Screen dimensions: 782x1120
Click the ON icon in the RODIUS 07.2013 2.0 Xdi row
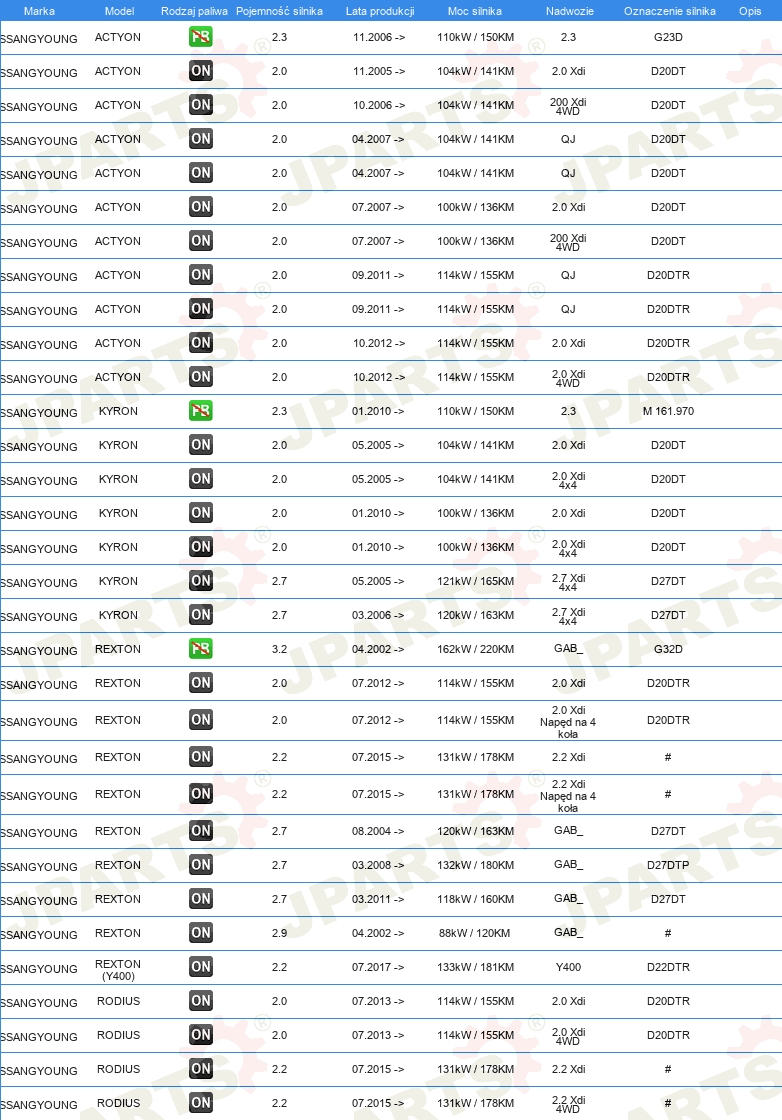tap(201, 1001)
